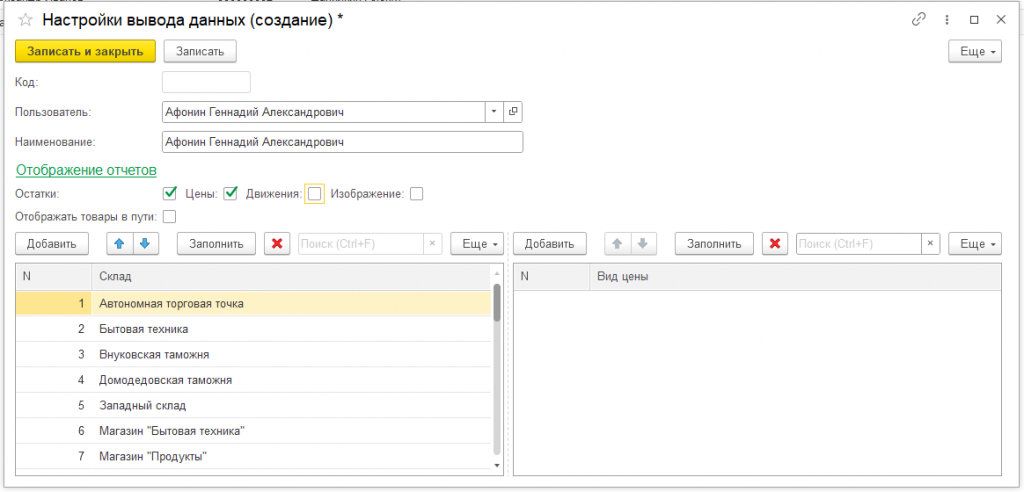
Task: Move price type row up (gray arrow)
Action: (617, 244)
